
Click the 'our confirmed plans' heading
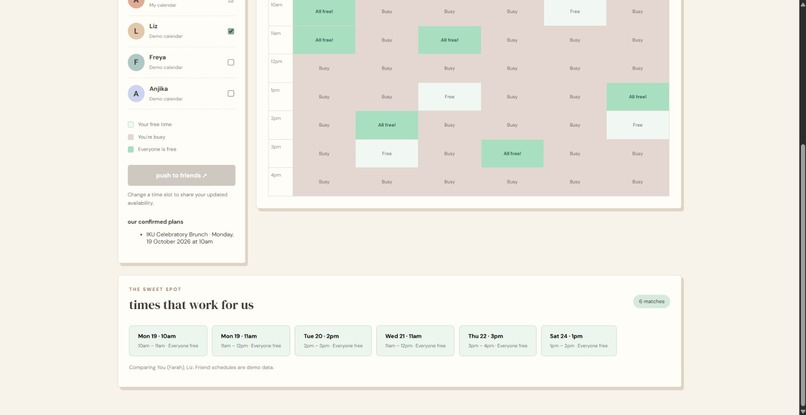155,222
